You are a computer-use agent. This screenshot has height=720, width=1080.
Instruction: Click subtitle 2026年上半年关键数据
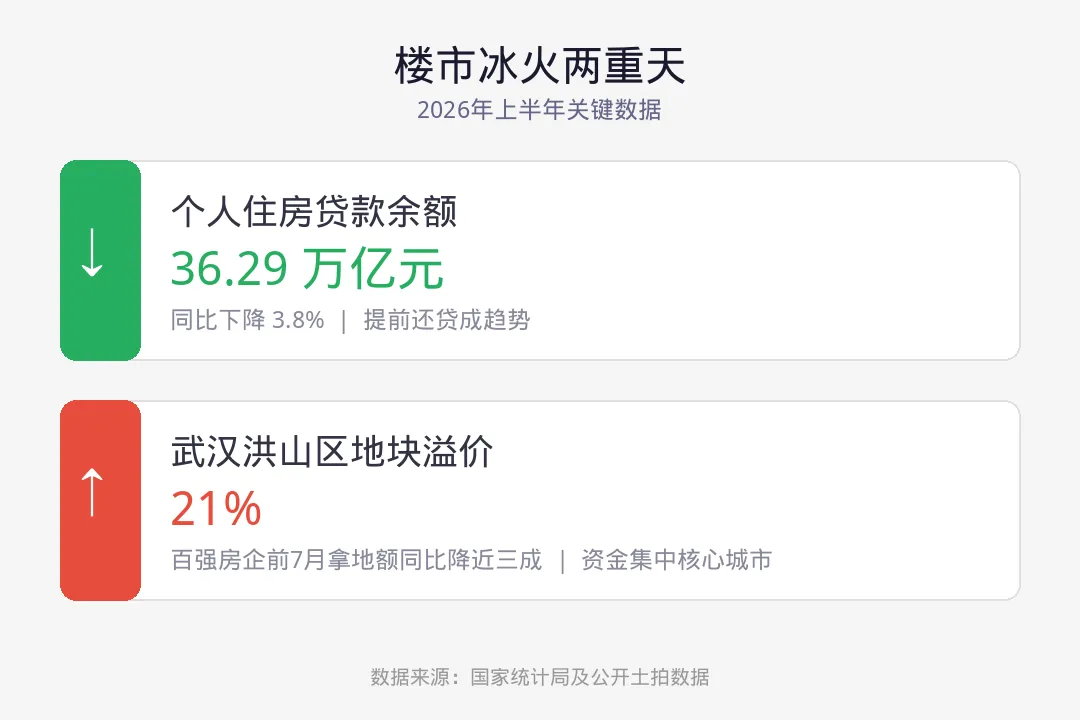click(539, 110)
